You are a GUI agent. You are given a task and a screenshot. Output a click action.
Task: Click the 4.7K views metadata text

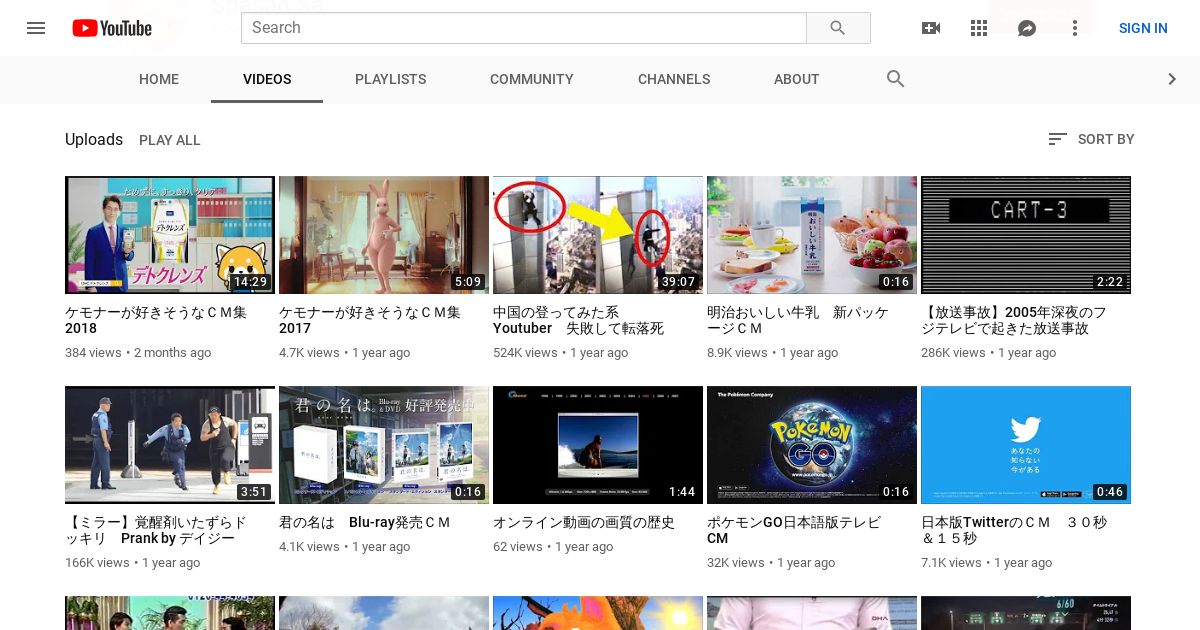(344, 353)
